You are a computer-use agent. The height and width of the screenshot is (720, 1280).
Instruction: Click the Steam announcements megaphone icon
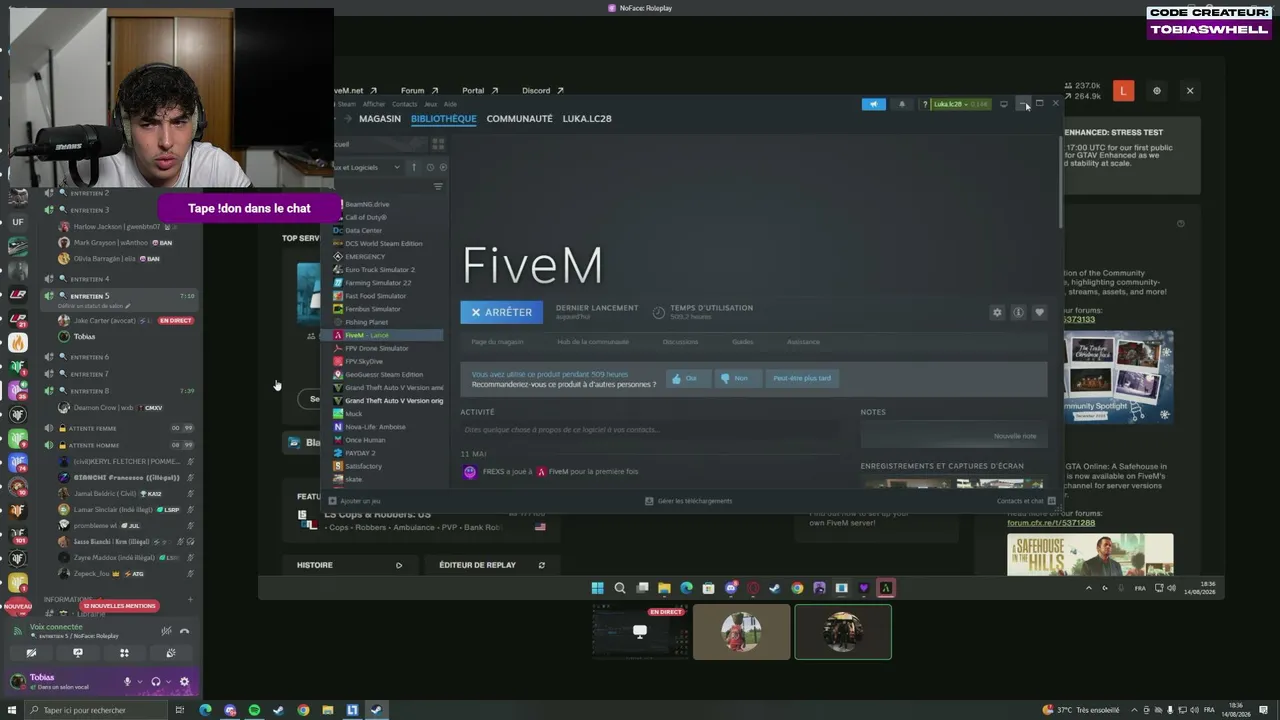tap(873, 104)
